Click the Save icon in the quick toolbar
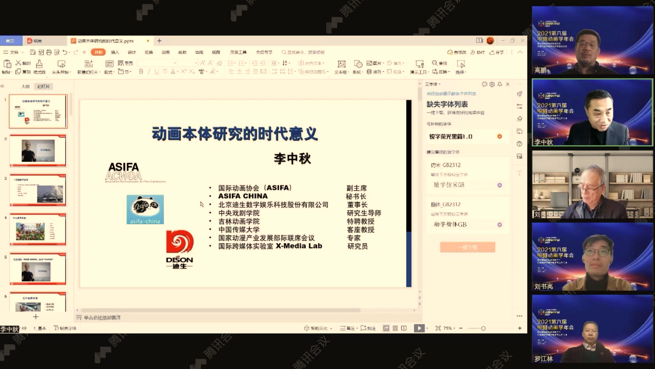Image resolution: width=655 pixels, height=369 pixels. point(33,52)
